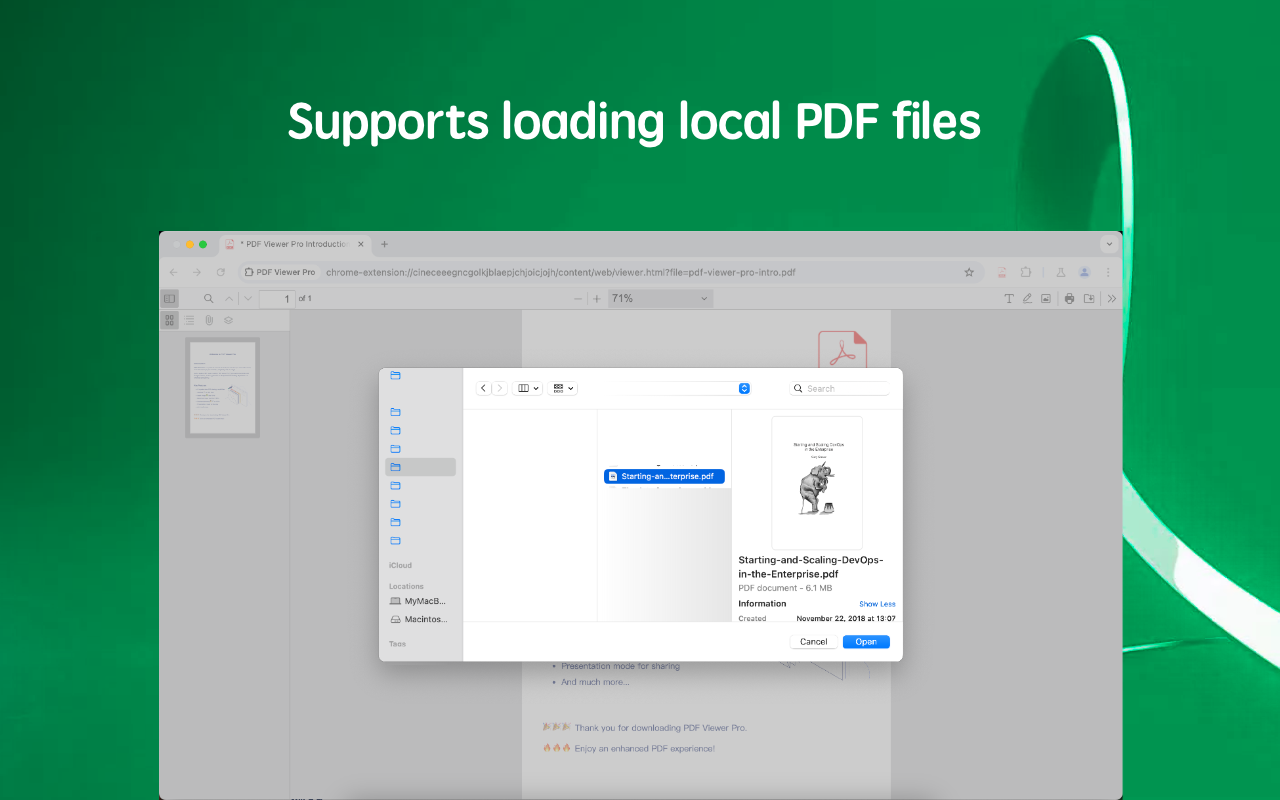This screenshot has height=800, width=1280.
Task: Click the Cancel button in file dialog
Action: coord(814,642)
